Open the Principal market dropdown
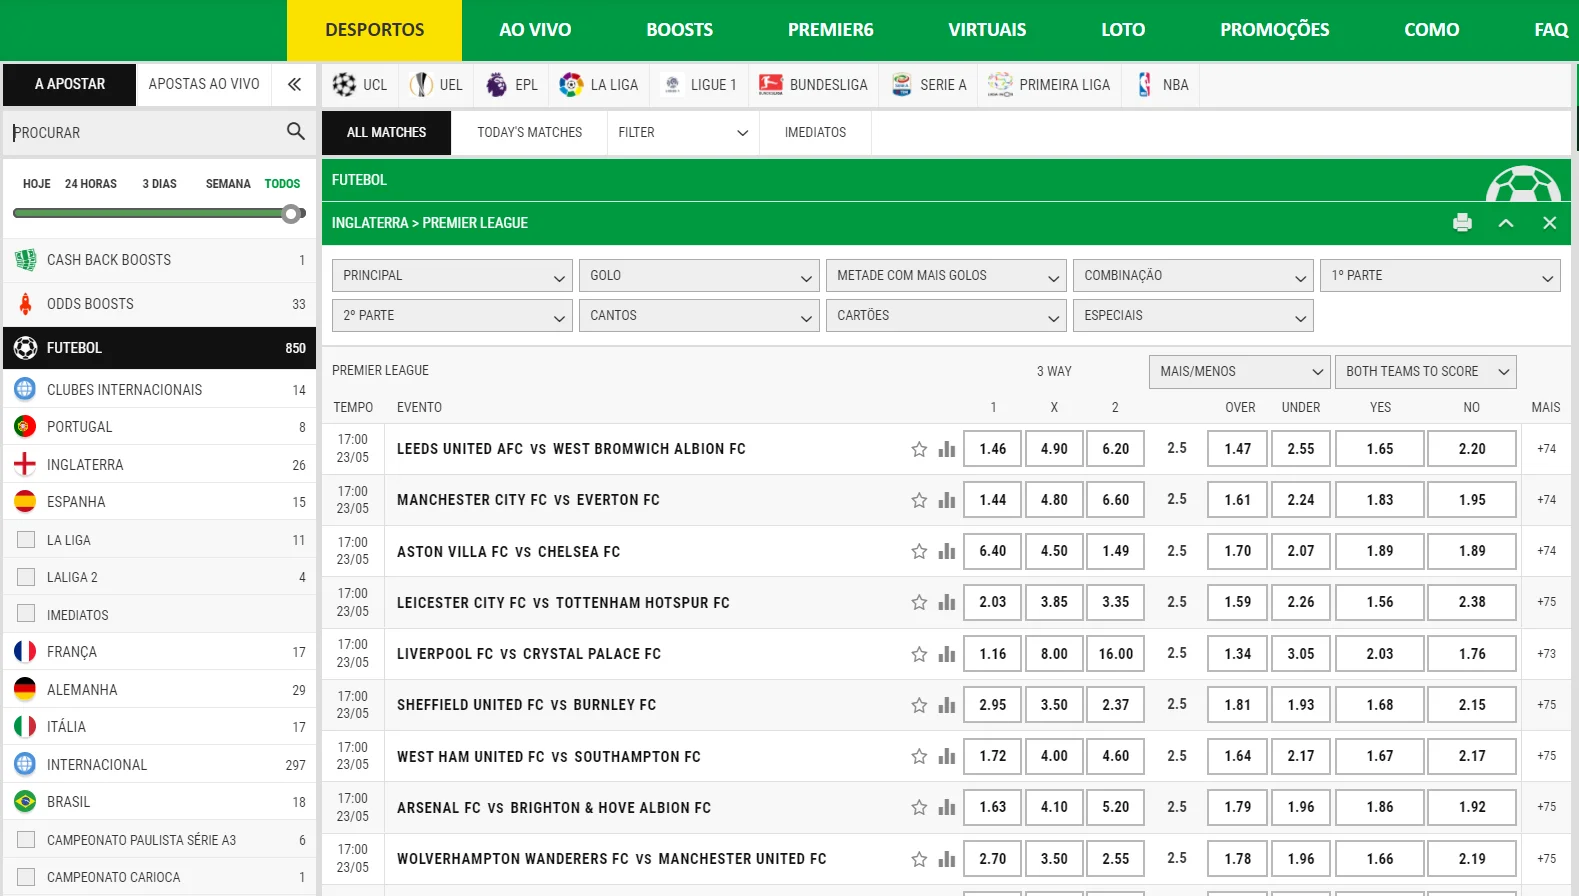 click(x=452, y=276)
